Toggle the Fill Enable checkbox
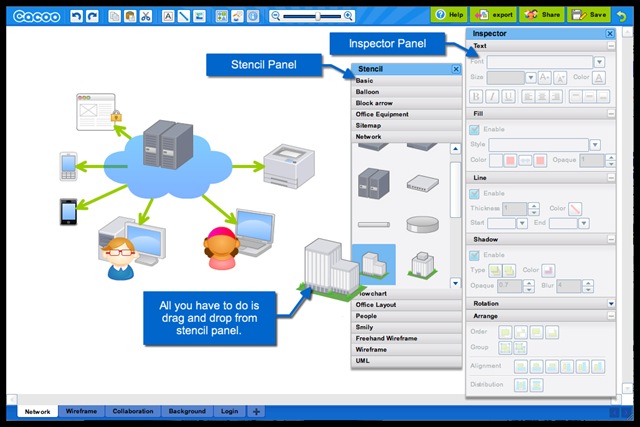 click(475, 130)
